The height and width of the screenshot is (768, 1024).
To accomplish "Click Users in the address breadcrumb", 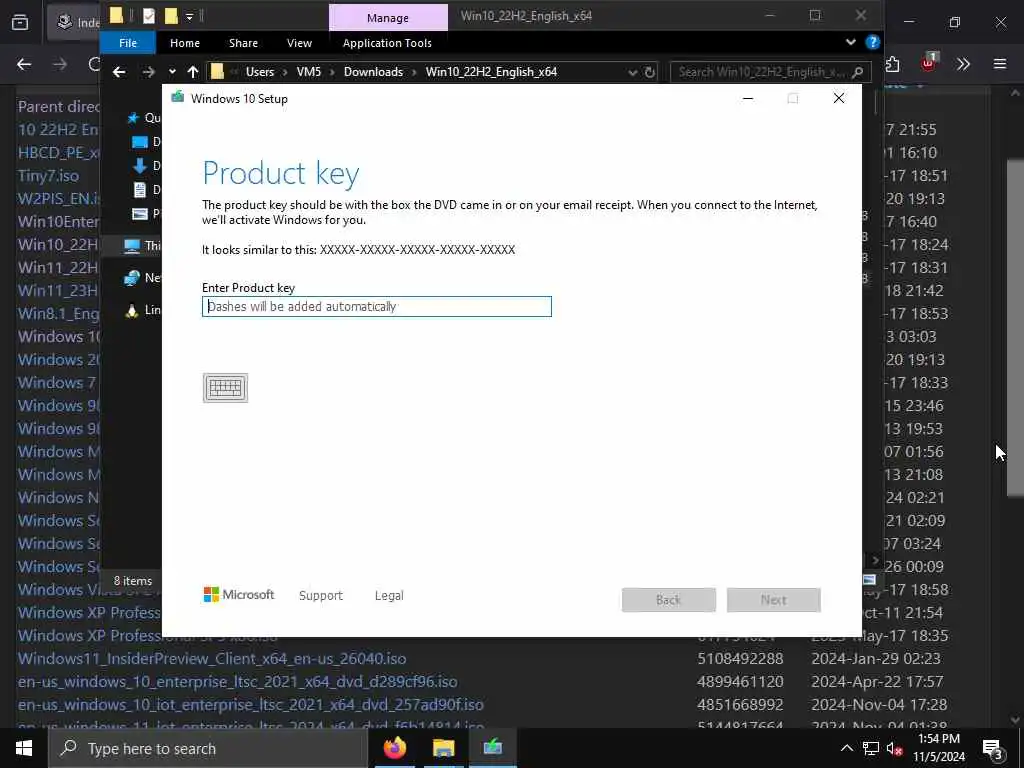I will tap(260, 72).
